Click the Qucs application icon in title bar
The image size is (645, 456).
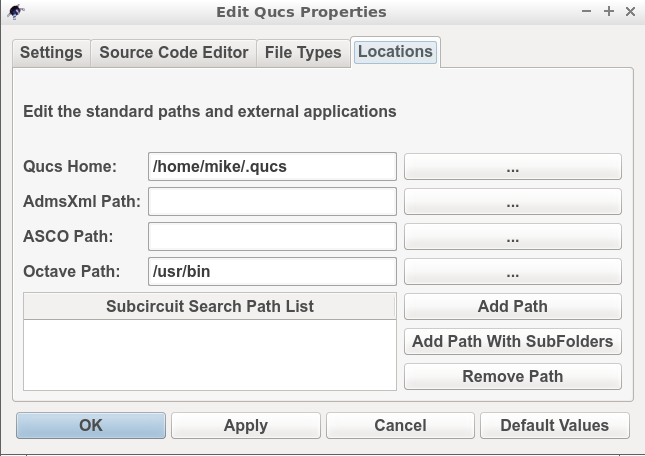point(16,12)
